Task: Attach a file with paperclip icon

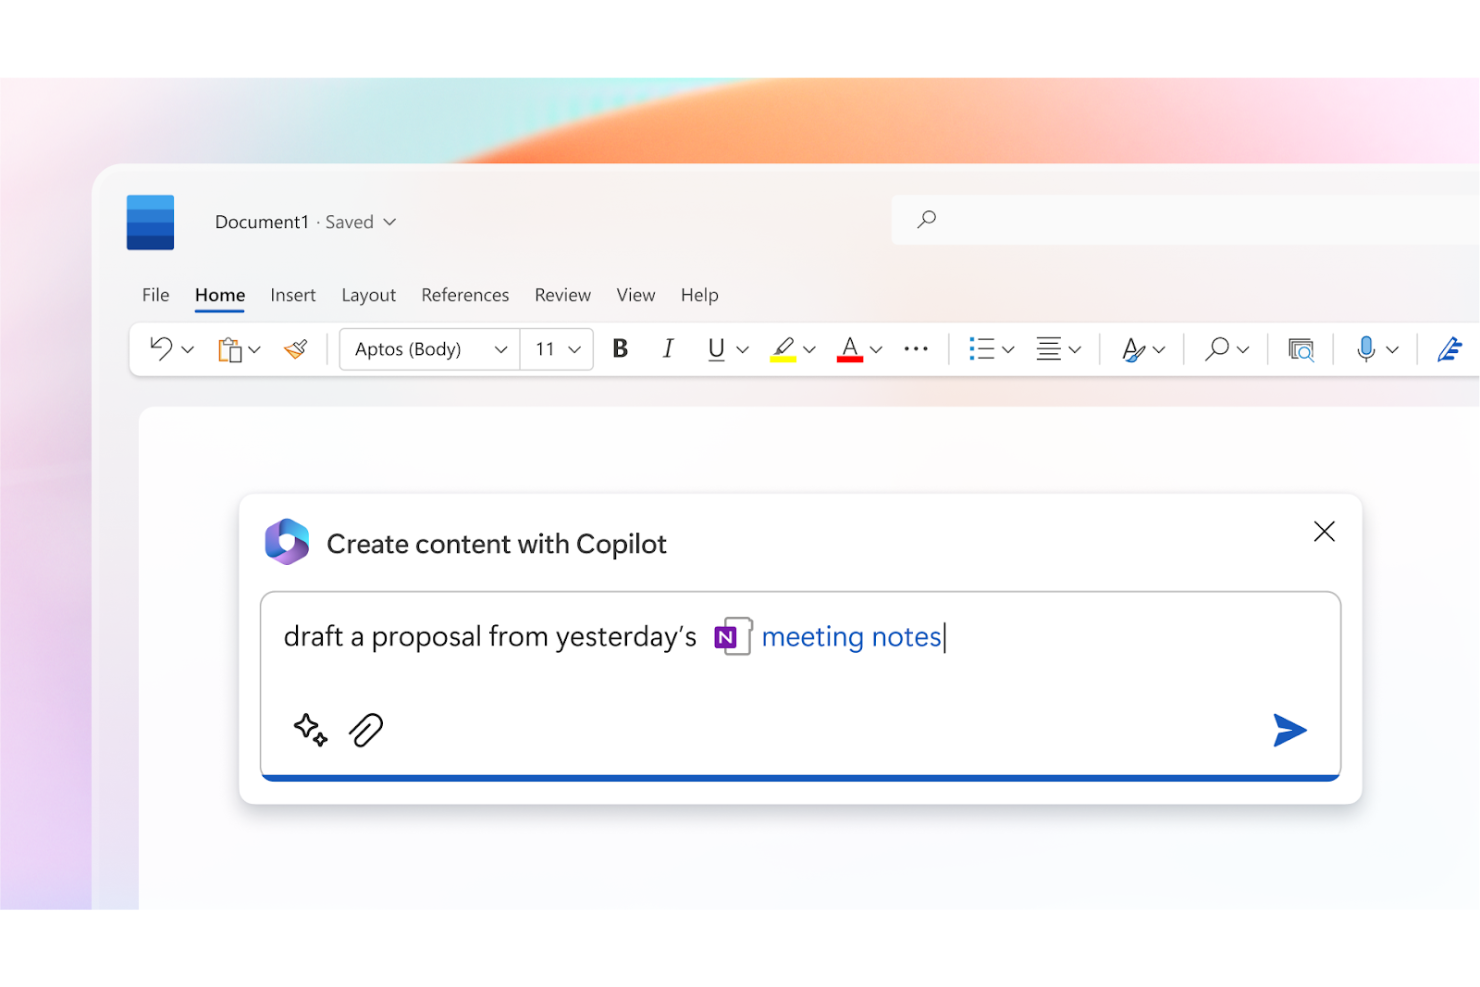Action: pyautogui.click(x=366, y=730)
